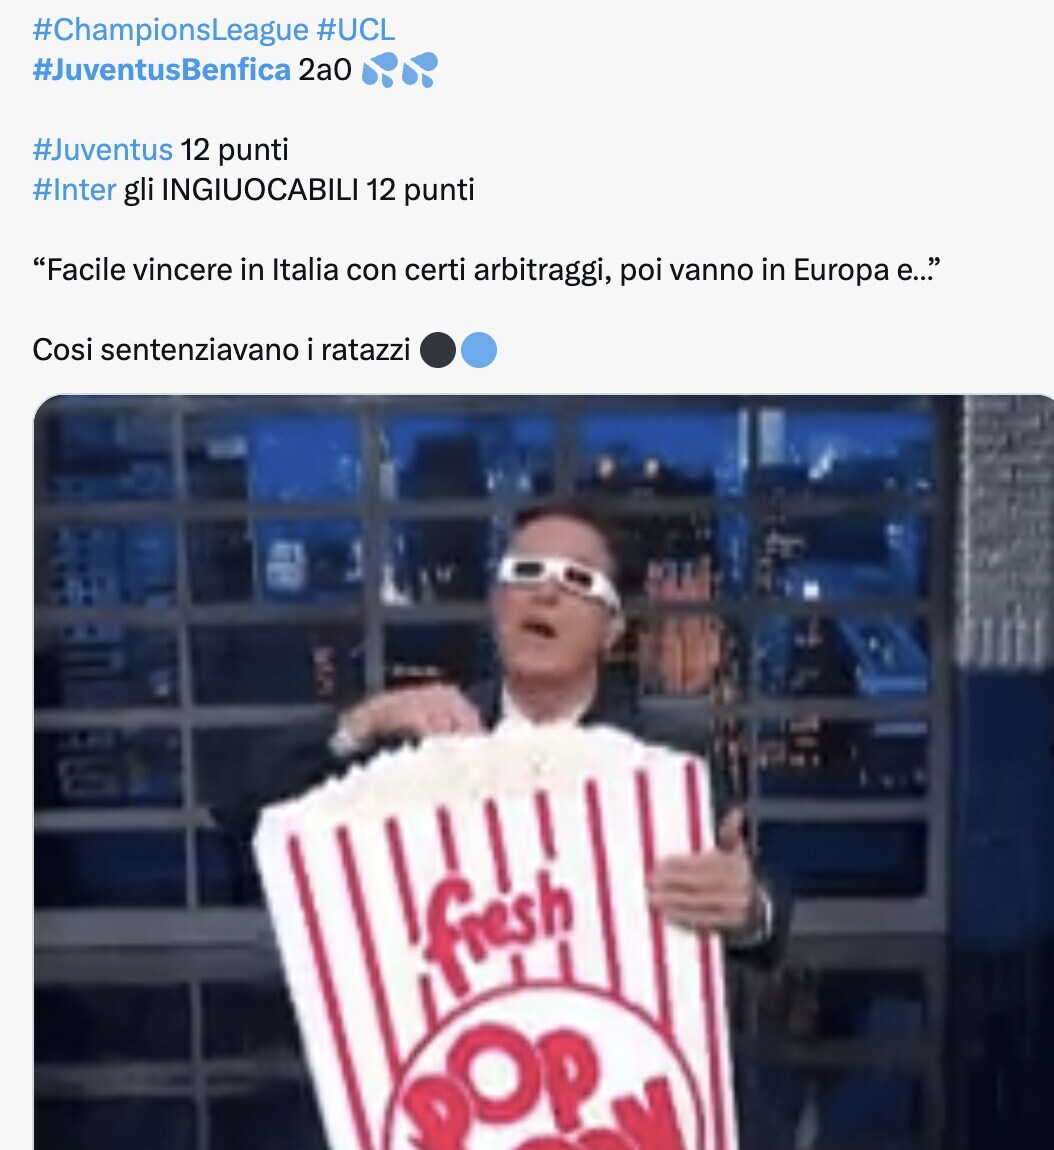Open the #Juventus hashtag link
Viewport: 1054px width, 1150px height.
pos(103,150)
